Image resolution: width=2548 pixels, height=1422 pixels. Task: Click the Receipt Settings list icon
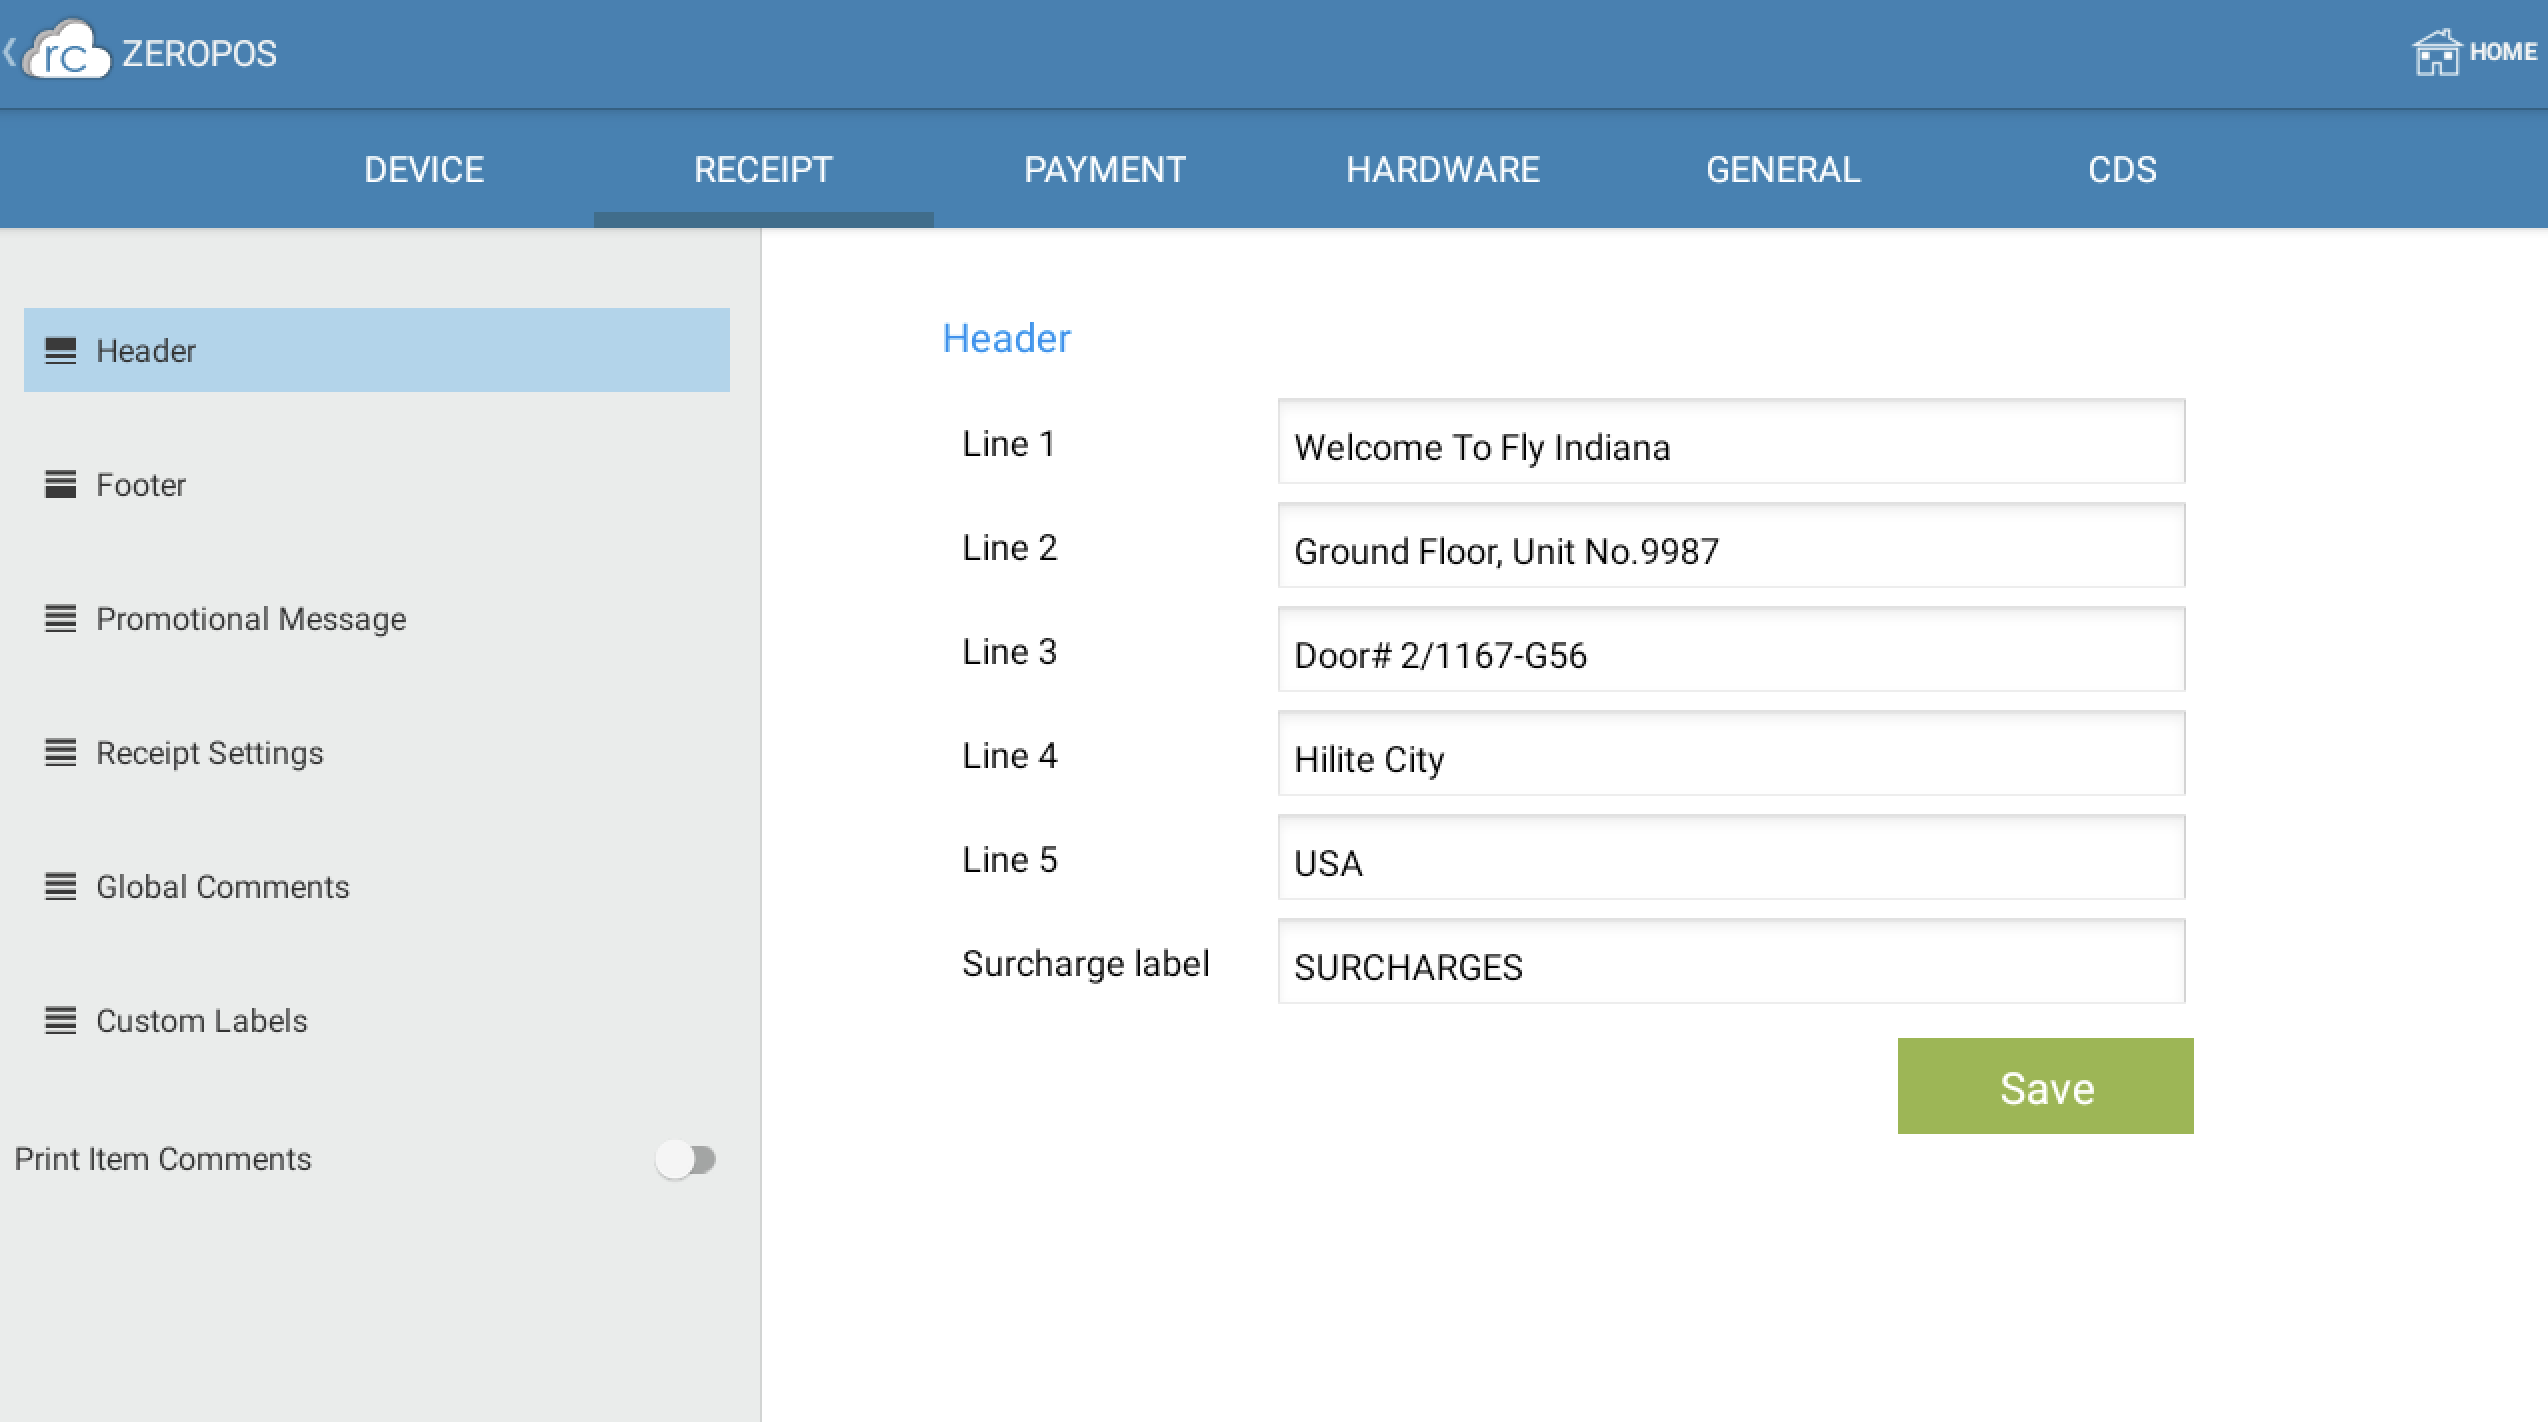tap(61, 753)
